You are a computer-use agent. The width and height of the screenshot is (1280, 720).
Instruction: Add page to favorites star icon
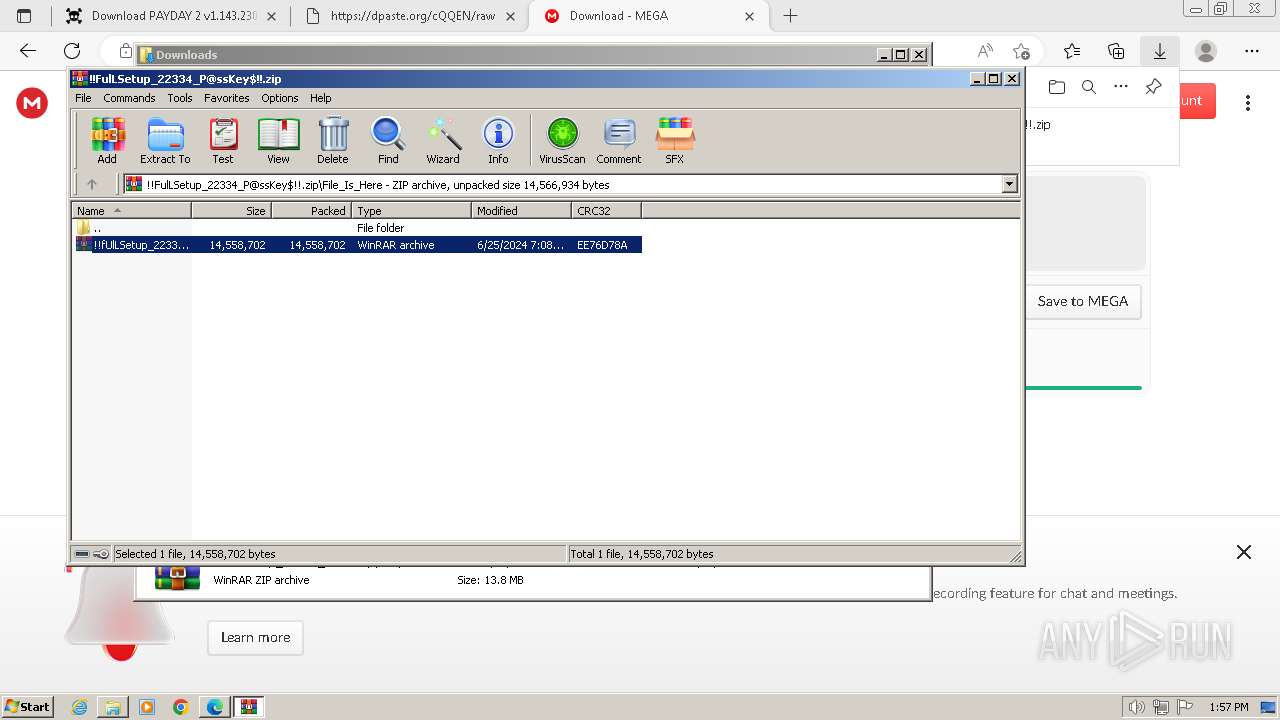[1021, 51]
